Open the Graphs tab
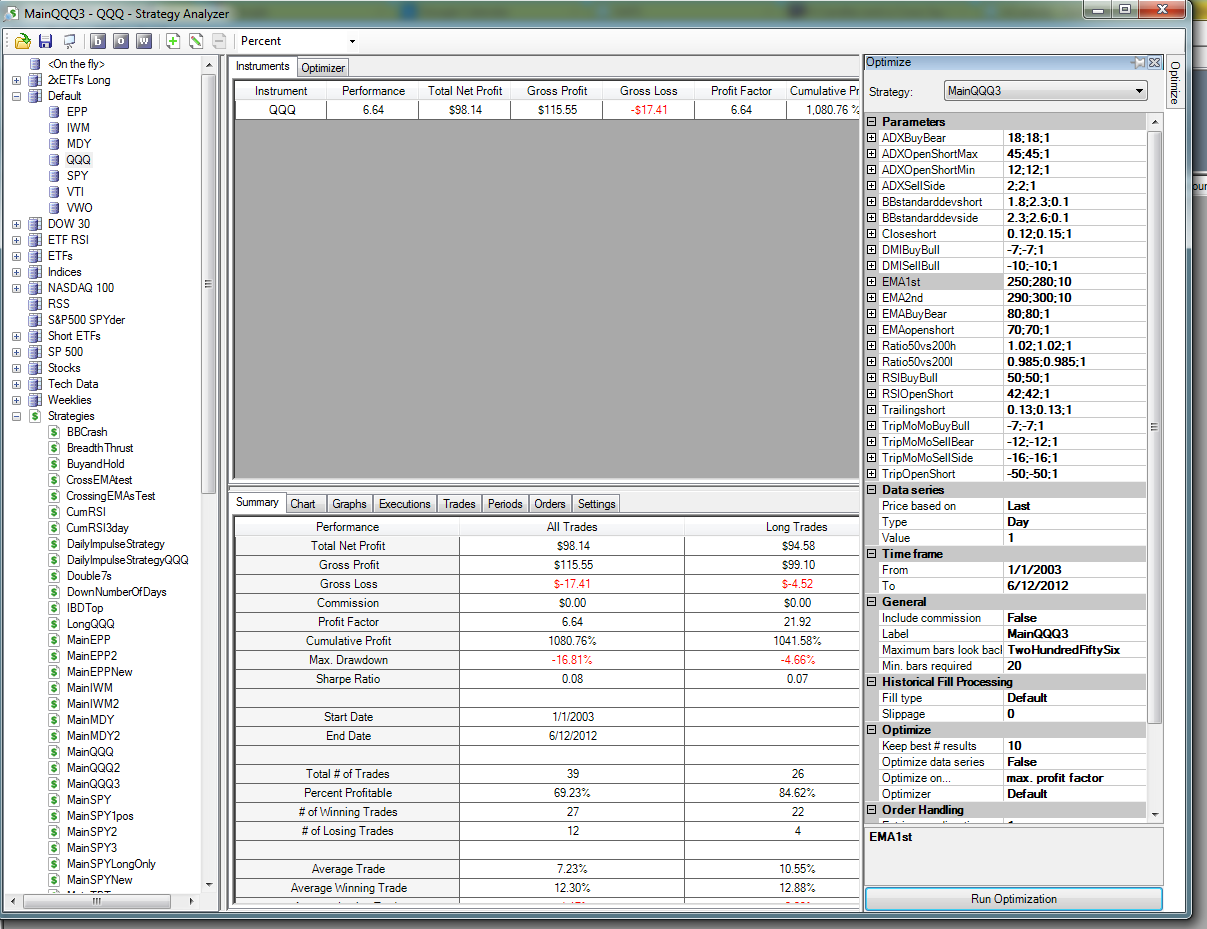 [x=349, y=504]
